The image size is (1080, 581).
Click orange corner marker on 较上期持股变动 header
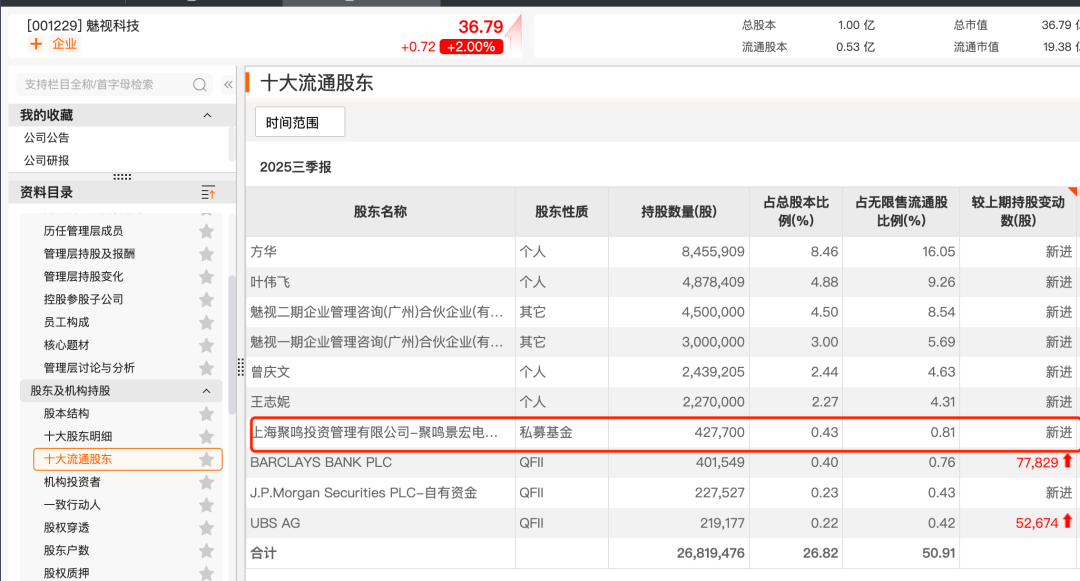point(1075,190)
